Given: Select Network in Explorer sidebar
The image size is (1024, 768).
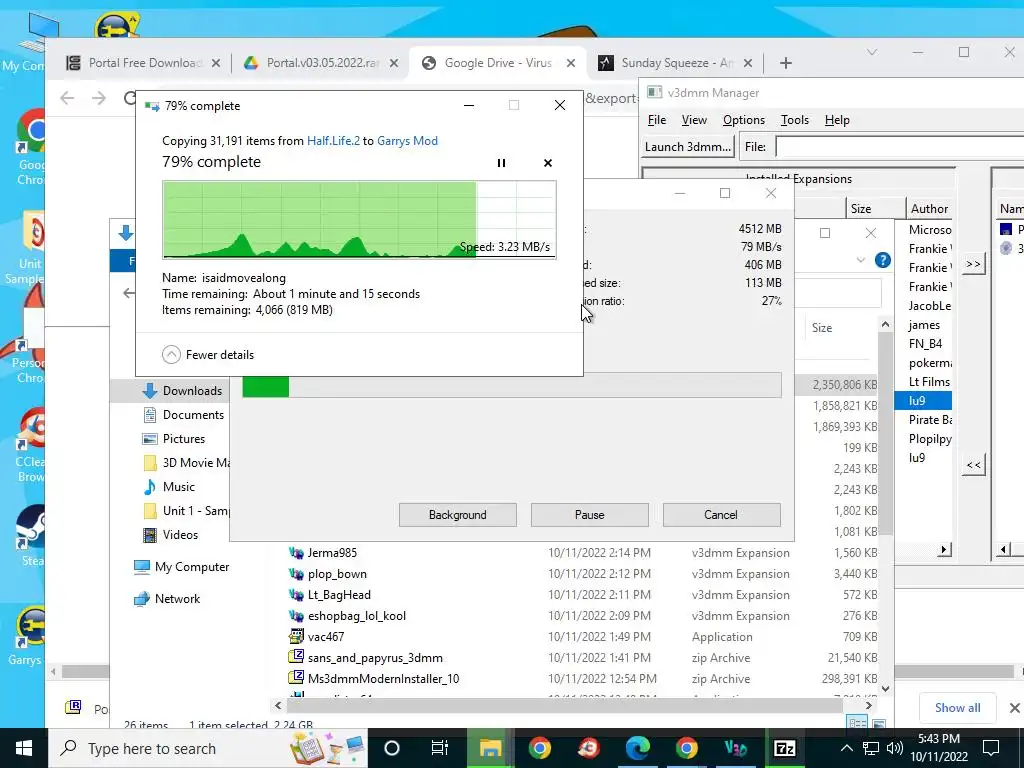Looking at the screenshot, I should tap(167, 598).
